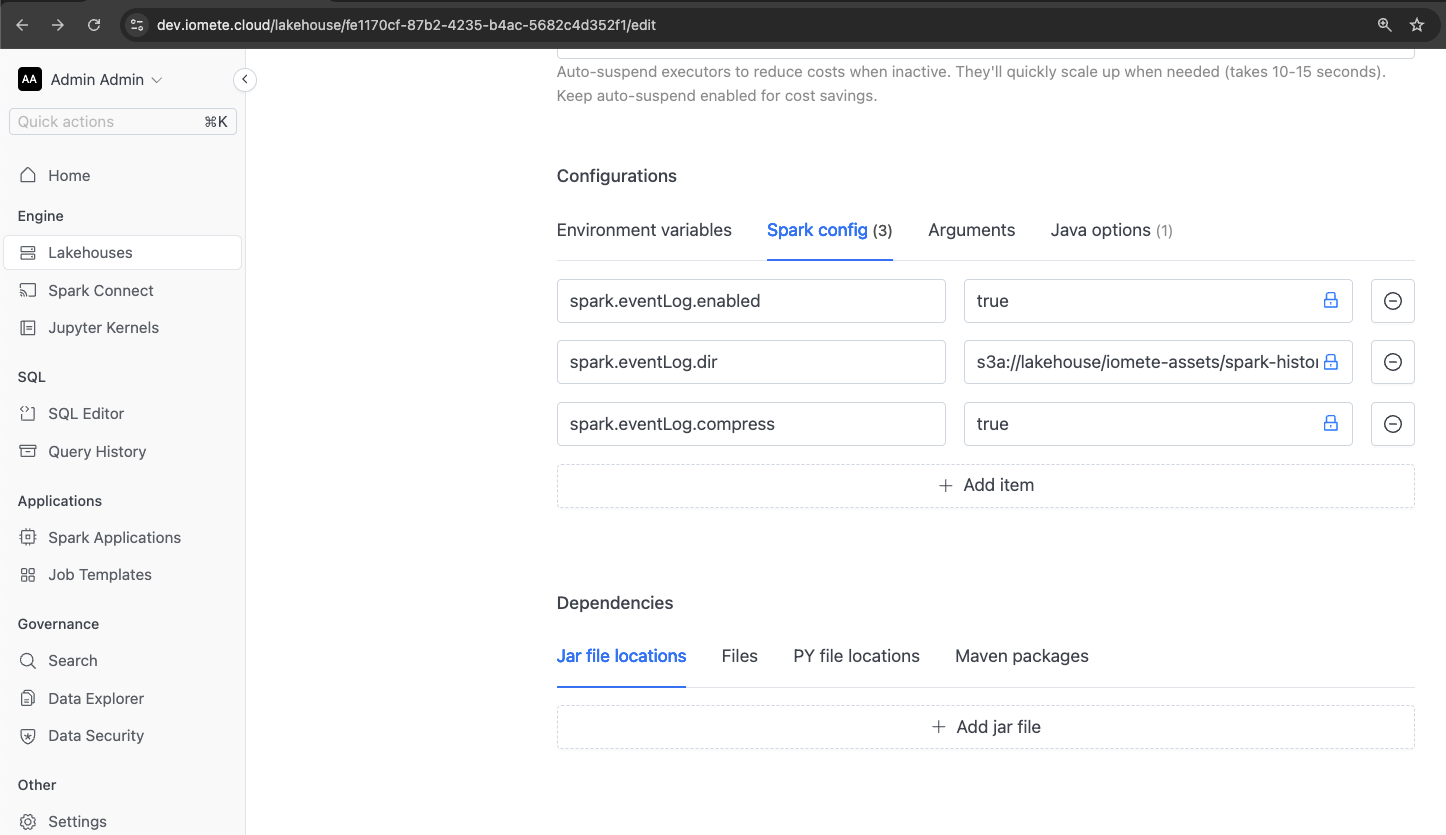Screen dimensions: 1446x835
Task: Click the Home sidebar icon
Action: (x=28, y=175)
